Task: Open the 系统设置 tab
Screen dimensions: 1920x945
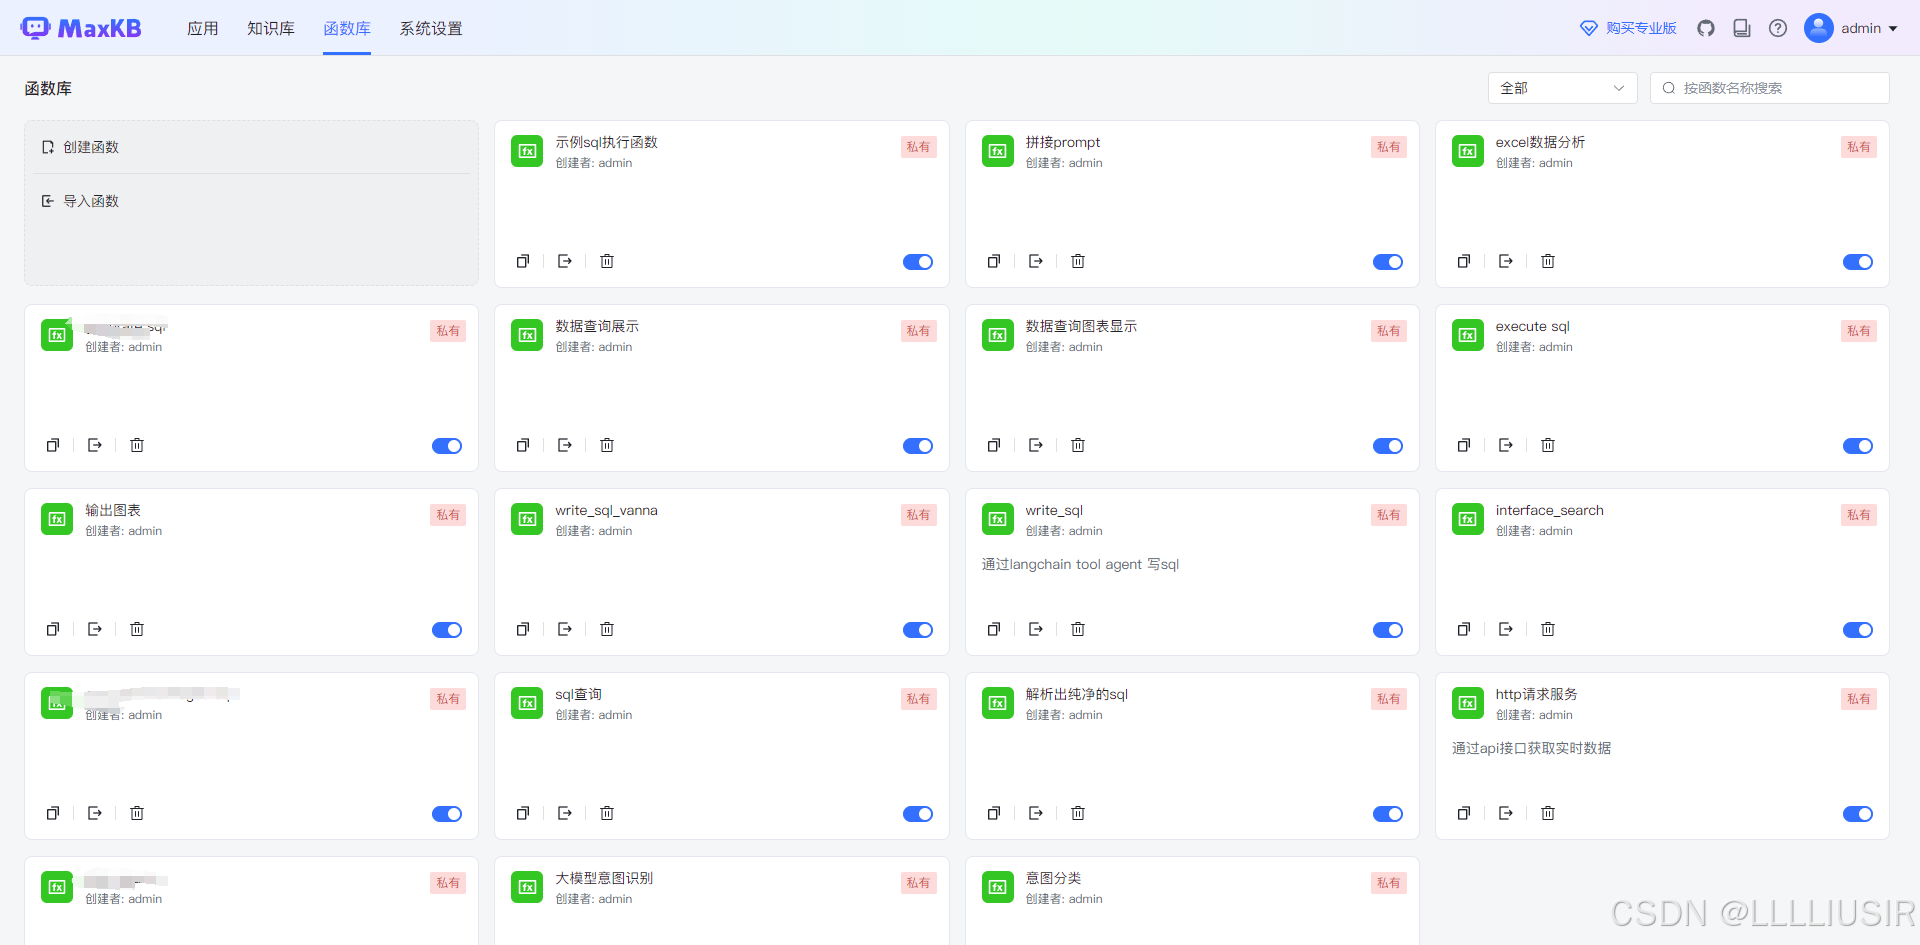Action: click(431, 28)
